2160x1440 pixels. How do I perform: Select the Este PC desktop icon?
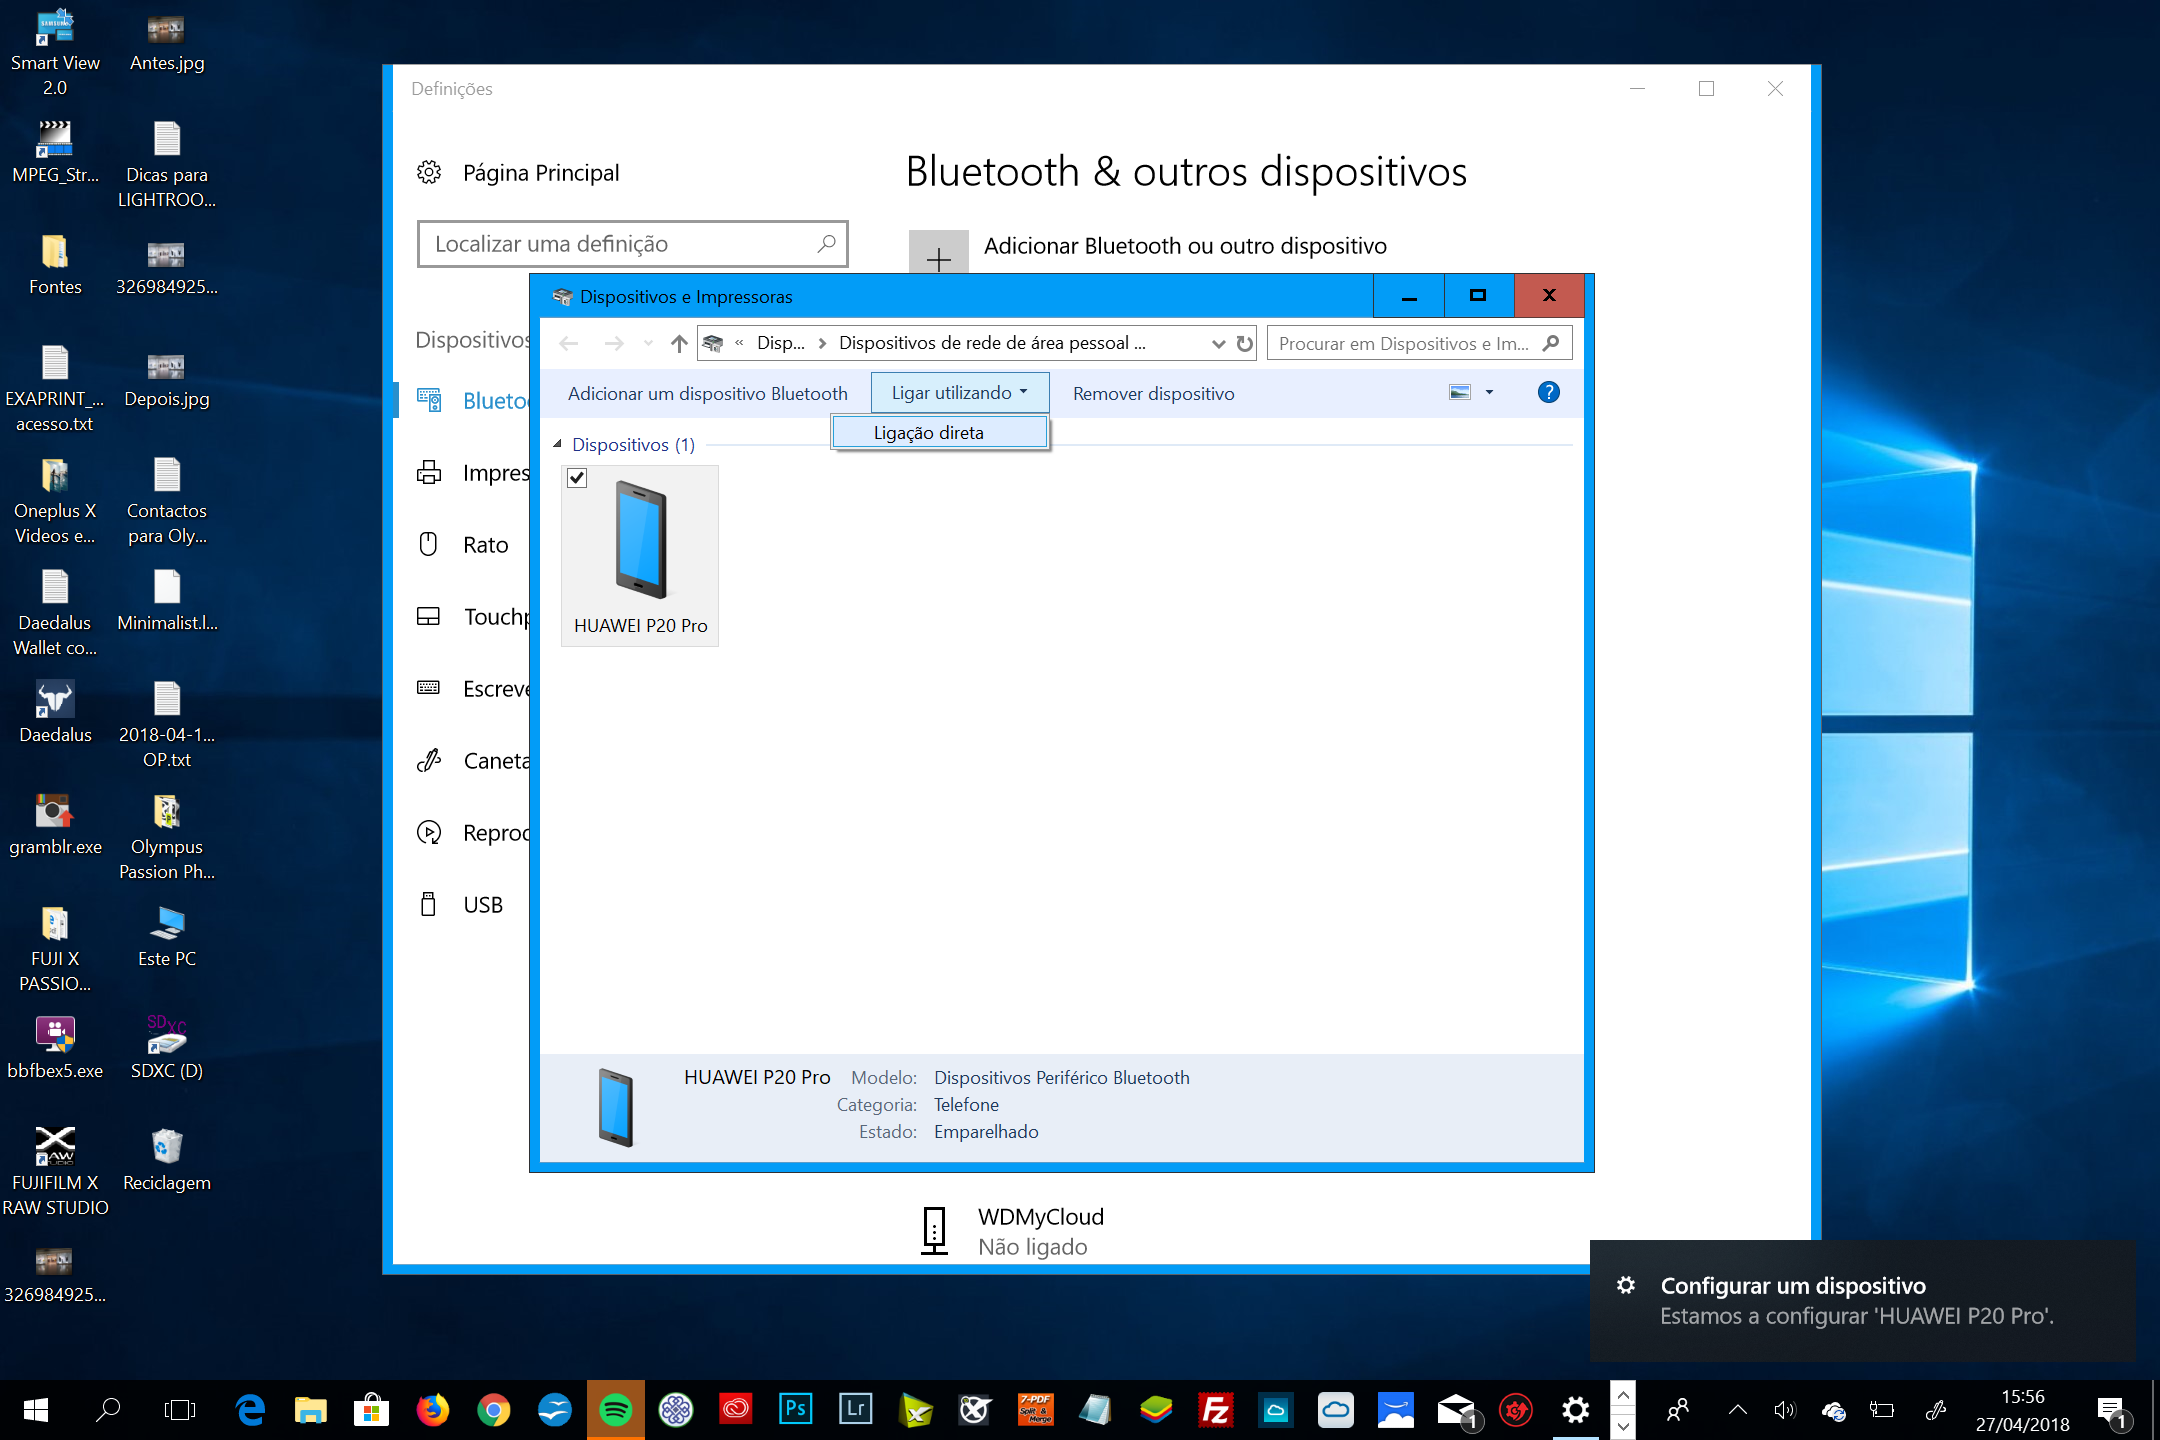[x=167, y=936]
